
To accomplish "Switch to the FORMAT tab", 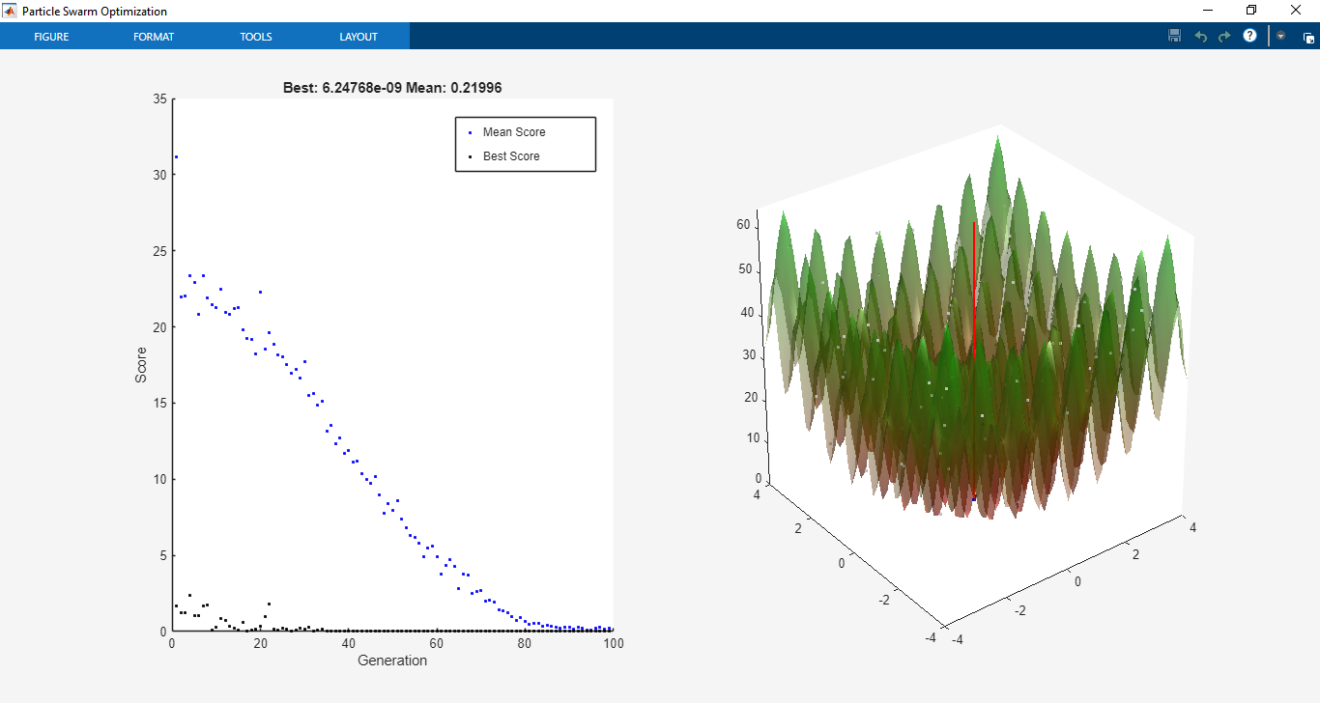I will [153, 36].
